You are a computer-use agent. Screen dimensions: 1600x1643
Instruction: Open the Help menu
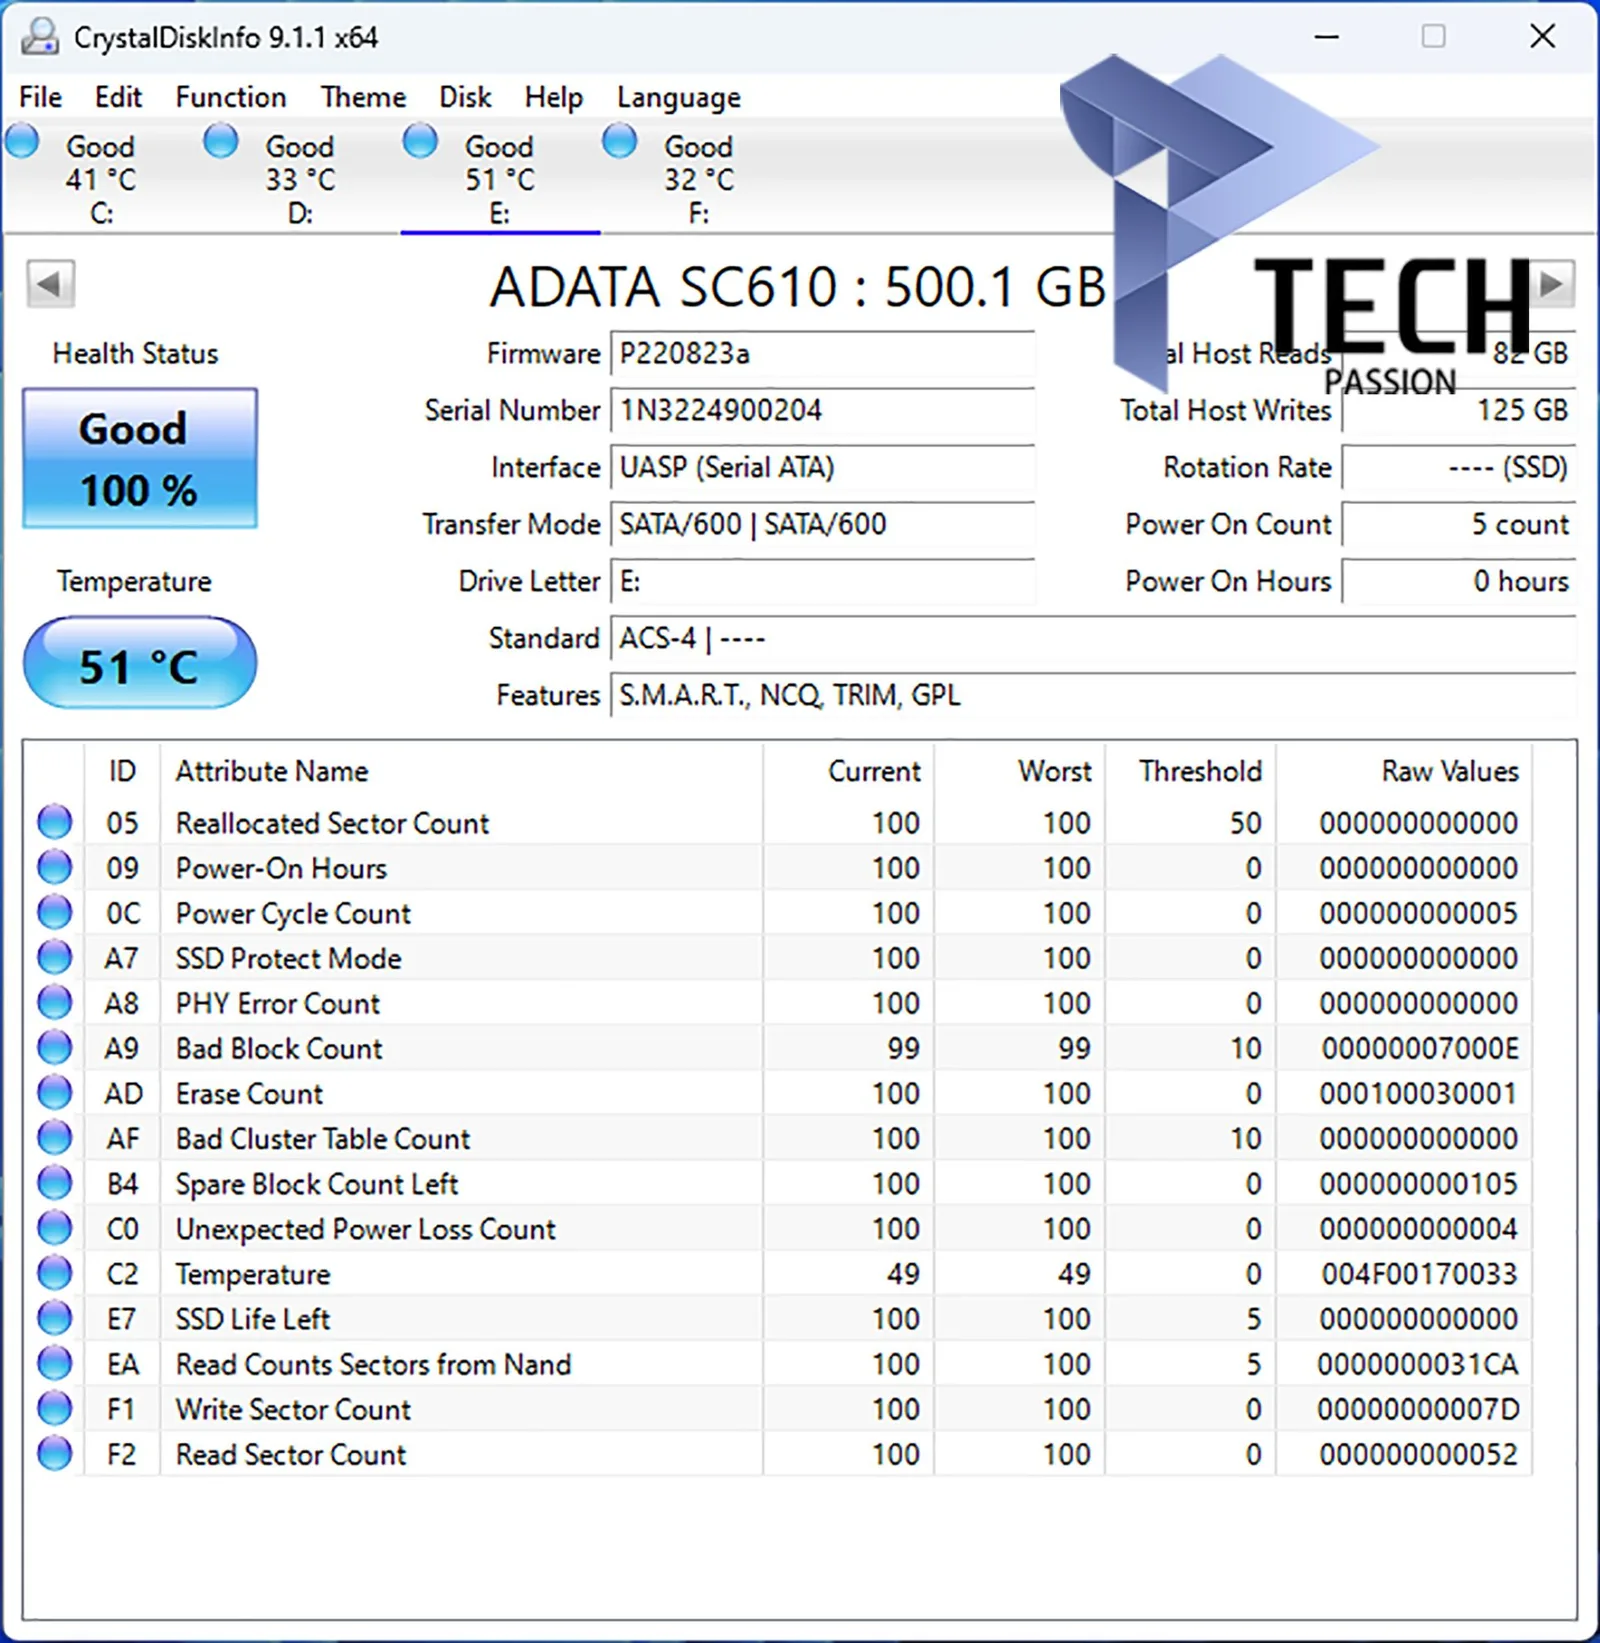tap(553, 97)
